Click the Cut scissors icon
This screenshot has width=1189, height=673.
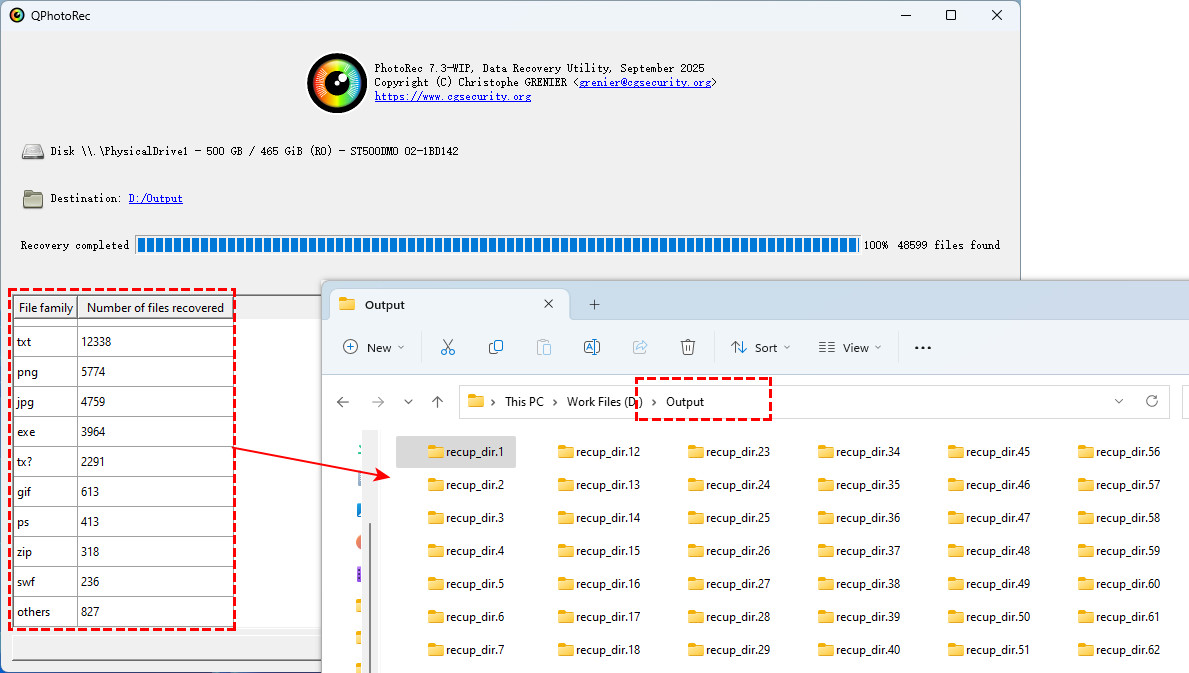(x=447, y=347)
